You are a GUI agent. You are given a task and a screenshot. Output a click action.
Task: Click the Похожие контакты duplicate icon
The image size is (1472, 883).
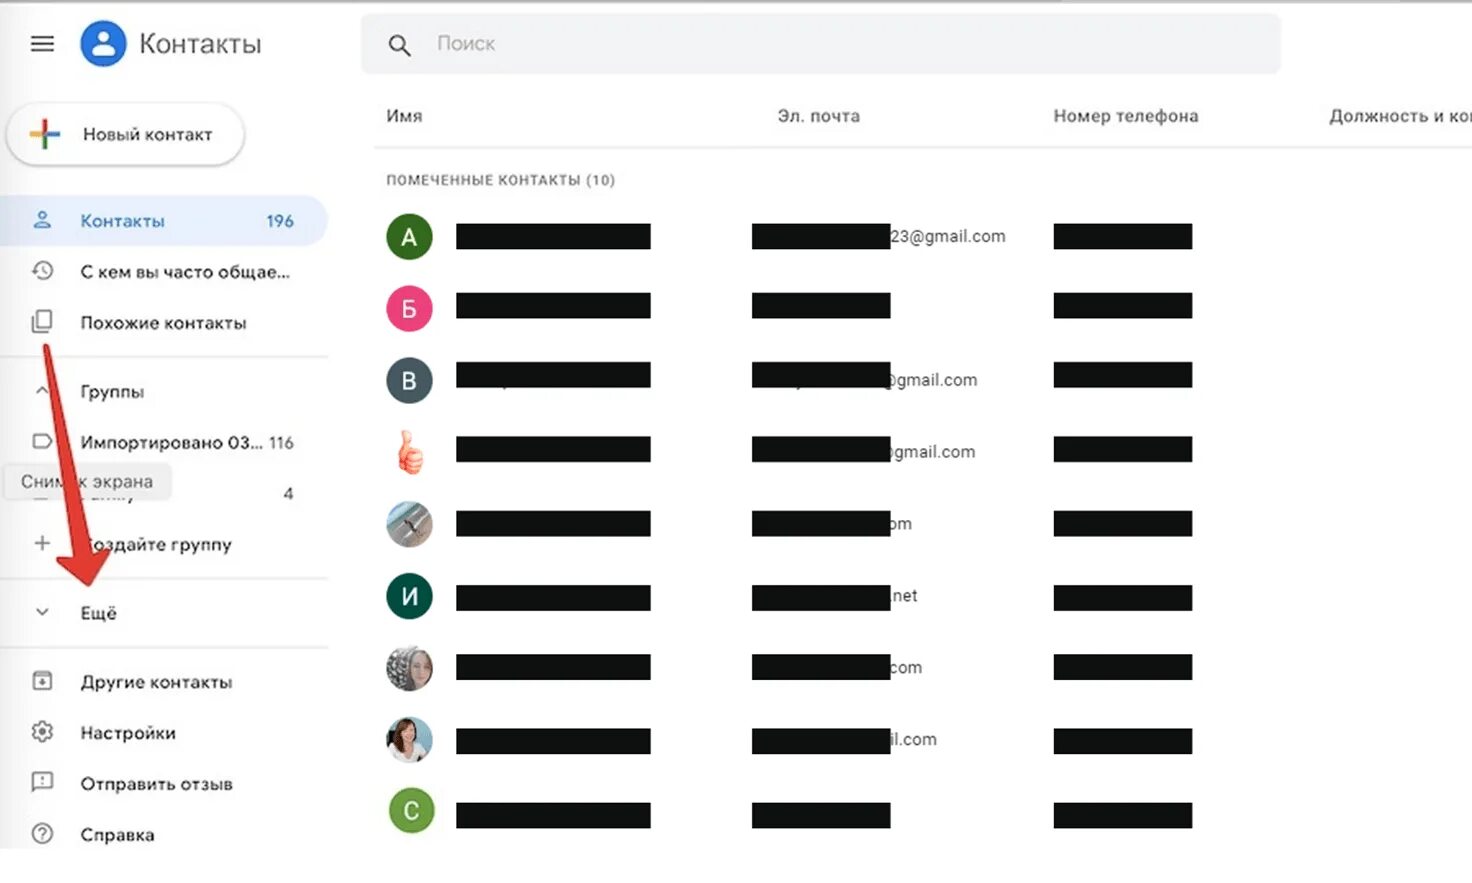tap(42, 322)
